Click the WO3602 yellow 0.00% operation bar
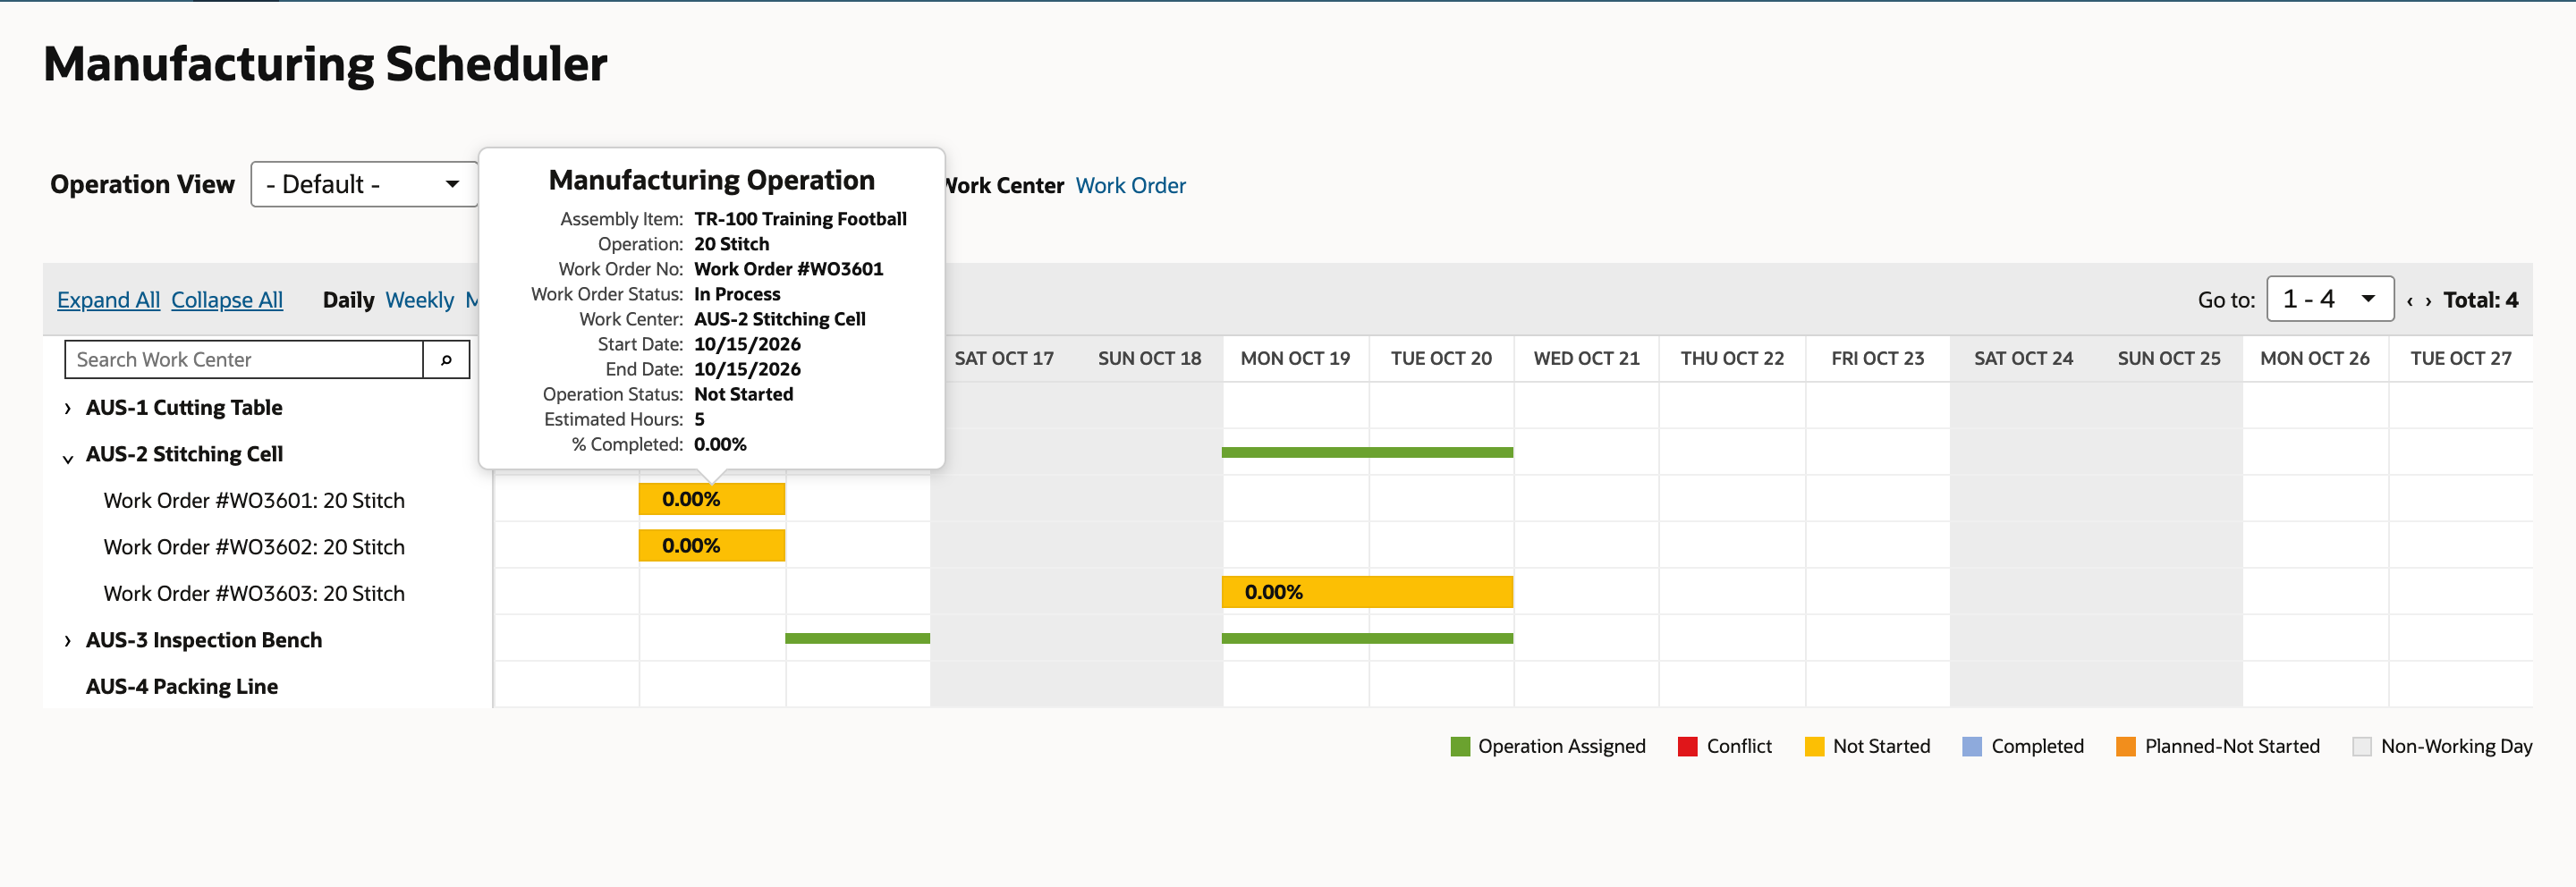 711,545
